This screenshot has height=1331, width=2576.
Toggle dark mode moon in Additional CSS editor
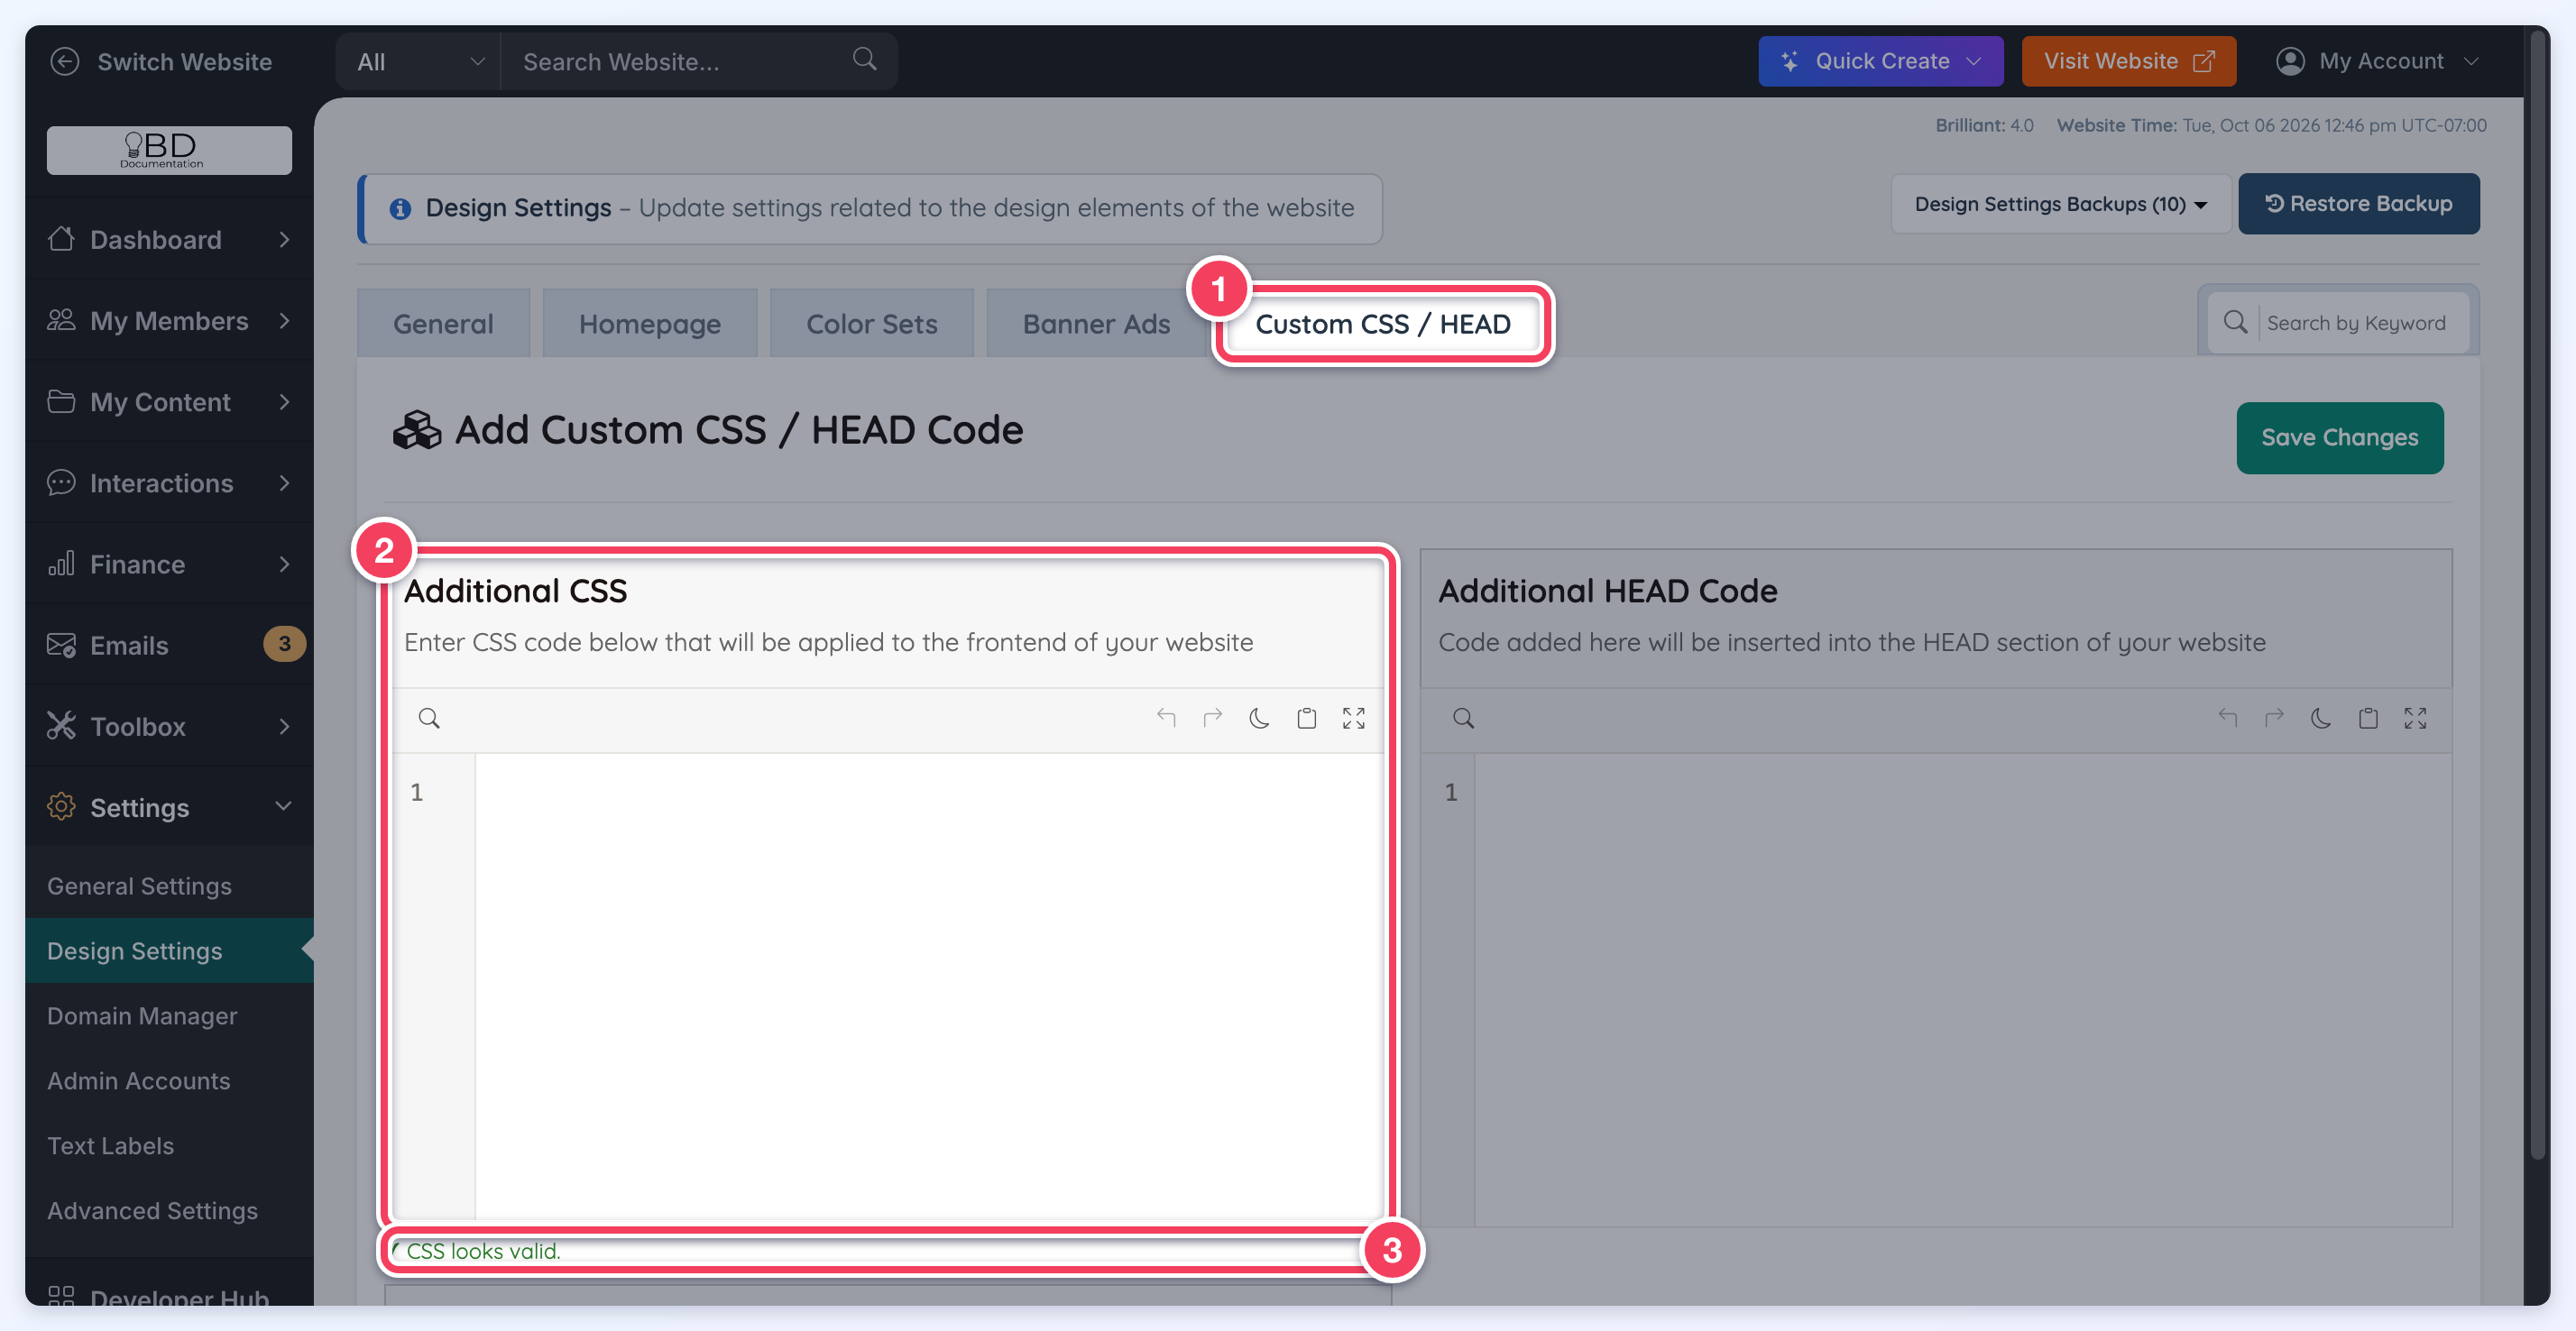click(1259, 717)
